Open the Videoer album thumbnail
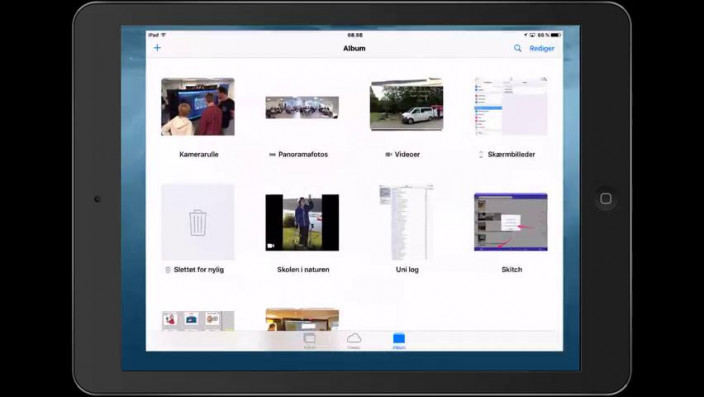Viewport: 704px width, 397px height. click(406, 105)
